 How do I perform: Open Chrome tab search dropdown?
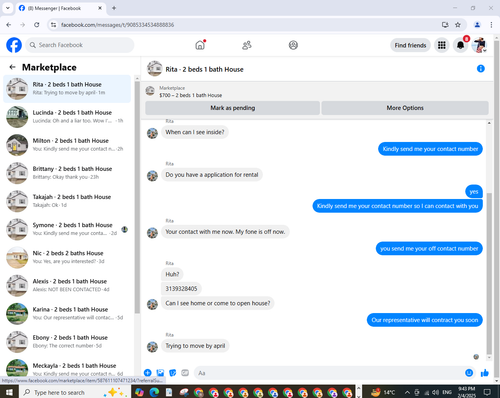pos(8,8)
